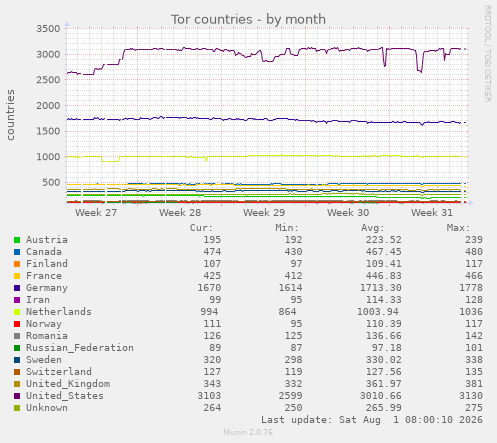Click the 'Switzerland' legend label

click(59, 372)
